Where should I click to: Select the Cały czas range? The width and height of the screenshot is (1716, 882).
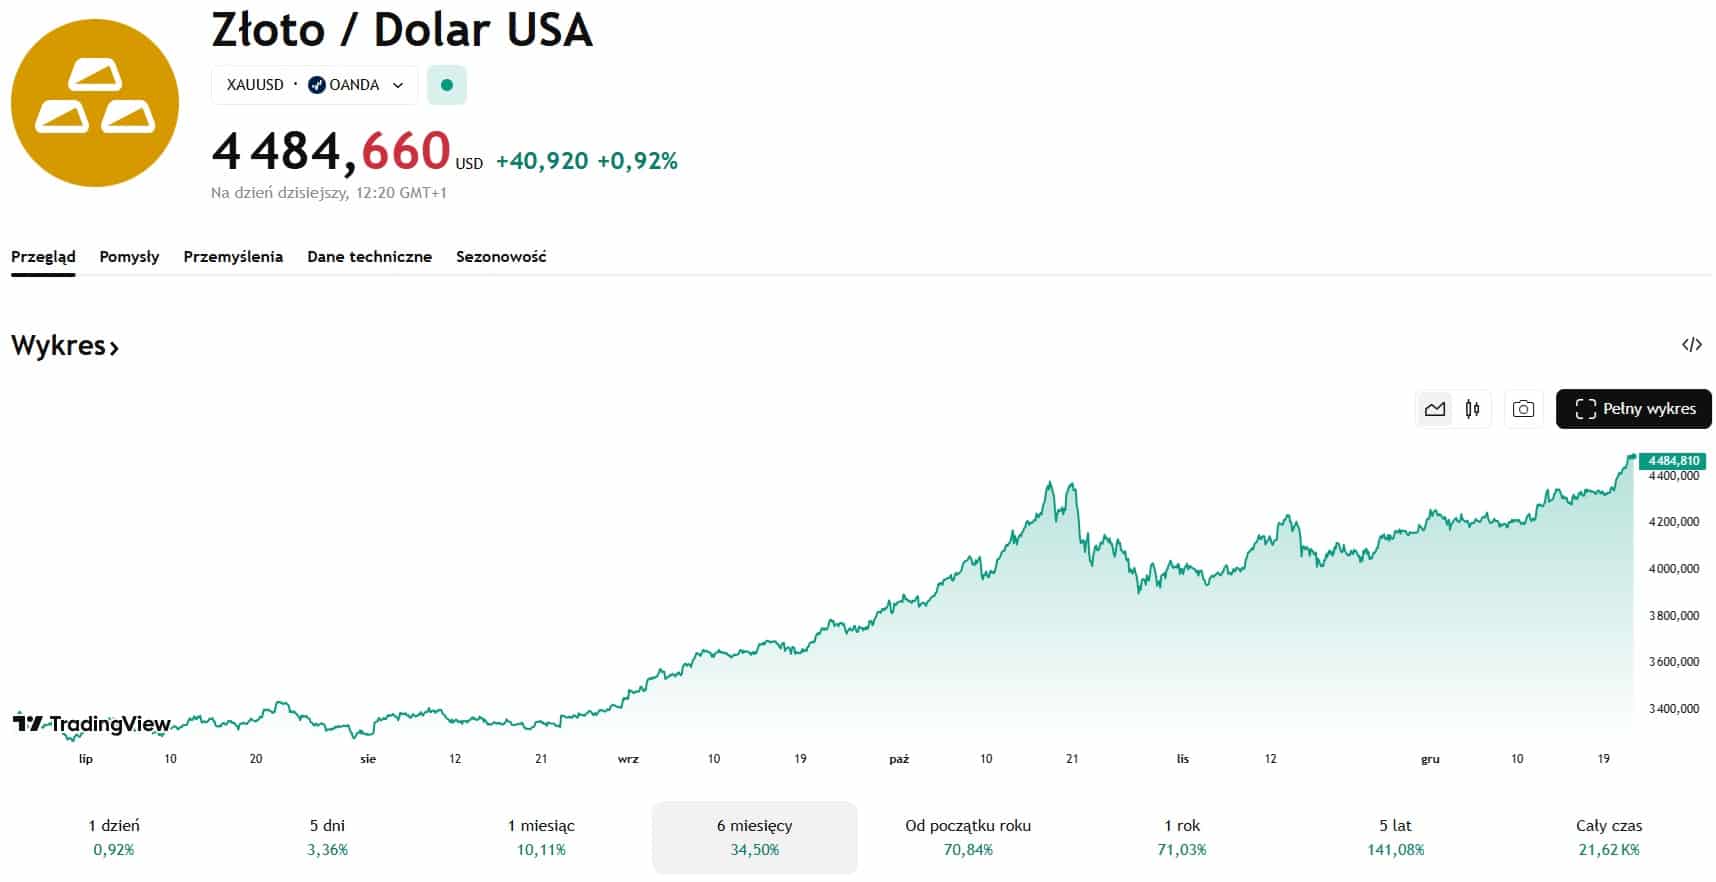pos(1609,837)
